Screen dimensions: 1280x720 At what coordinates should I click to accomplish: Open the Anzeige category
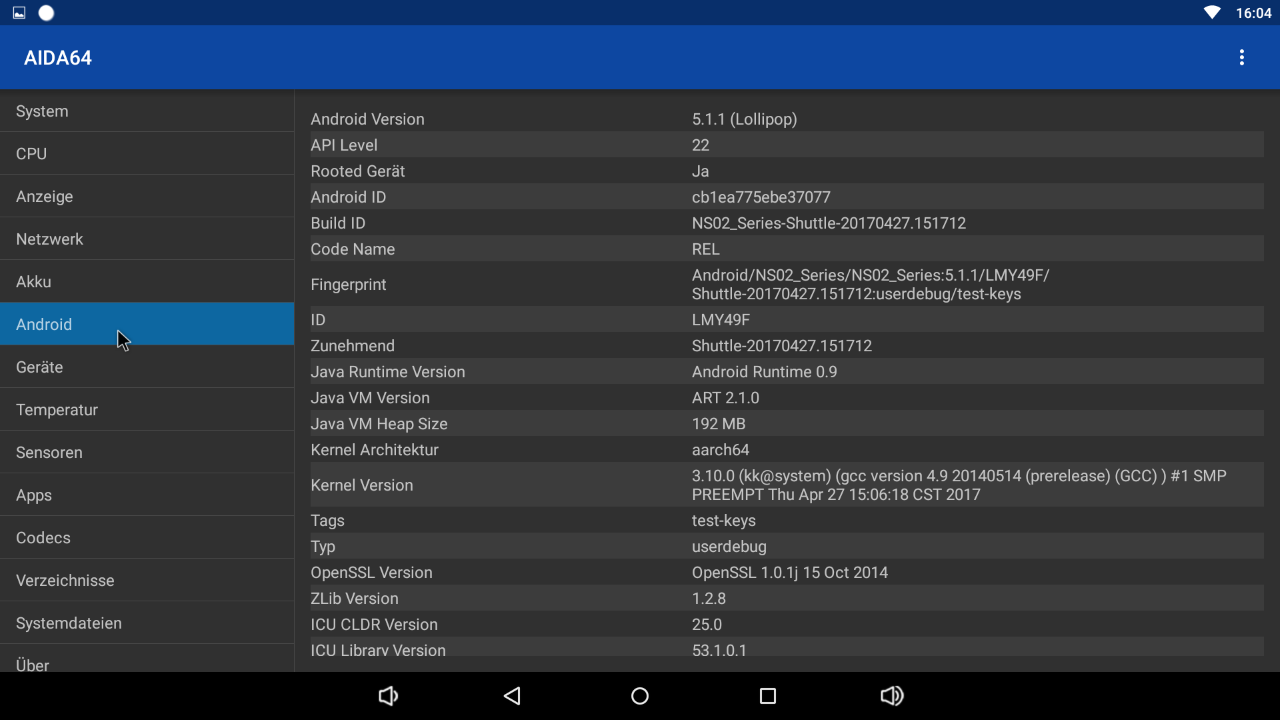pos(147,197)
